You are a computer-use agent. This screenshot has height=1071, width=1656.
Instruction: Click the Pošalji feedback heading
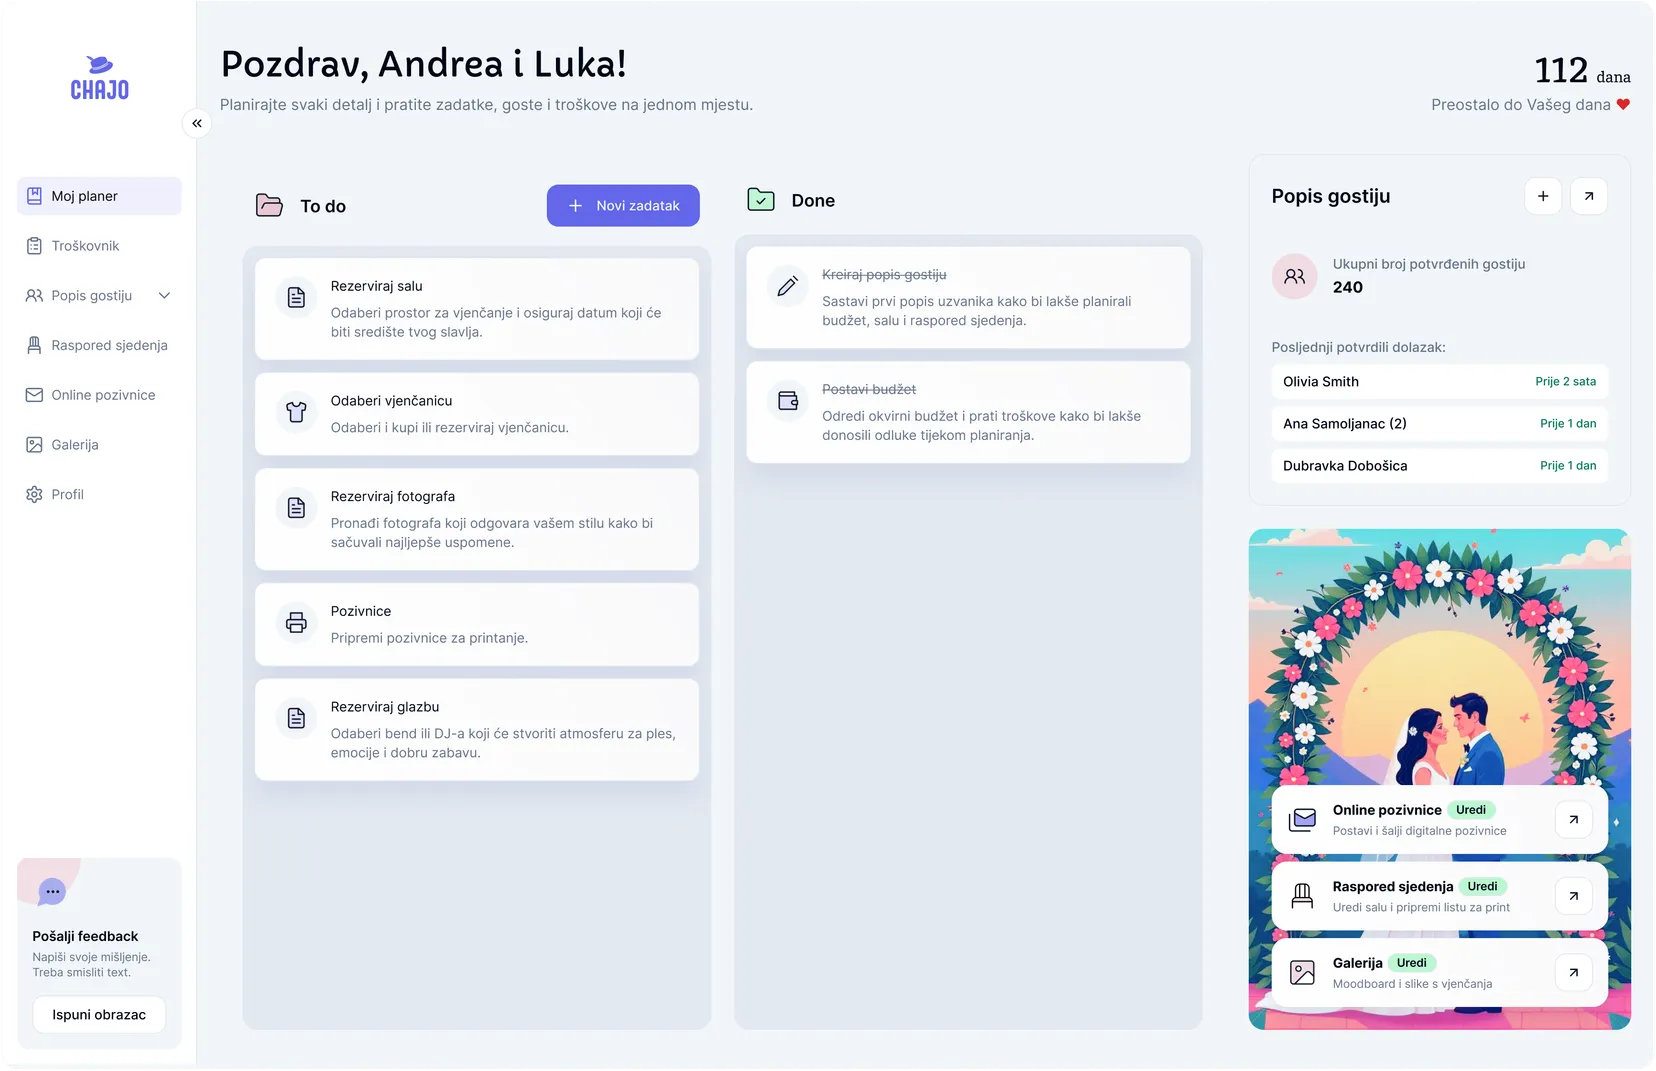point(85,937)
